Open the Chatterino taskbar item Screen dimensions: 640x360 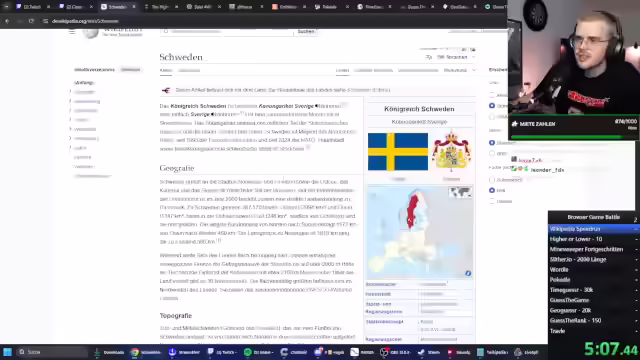[x=294, y=352]
